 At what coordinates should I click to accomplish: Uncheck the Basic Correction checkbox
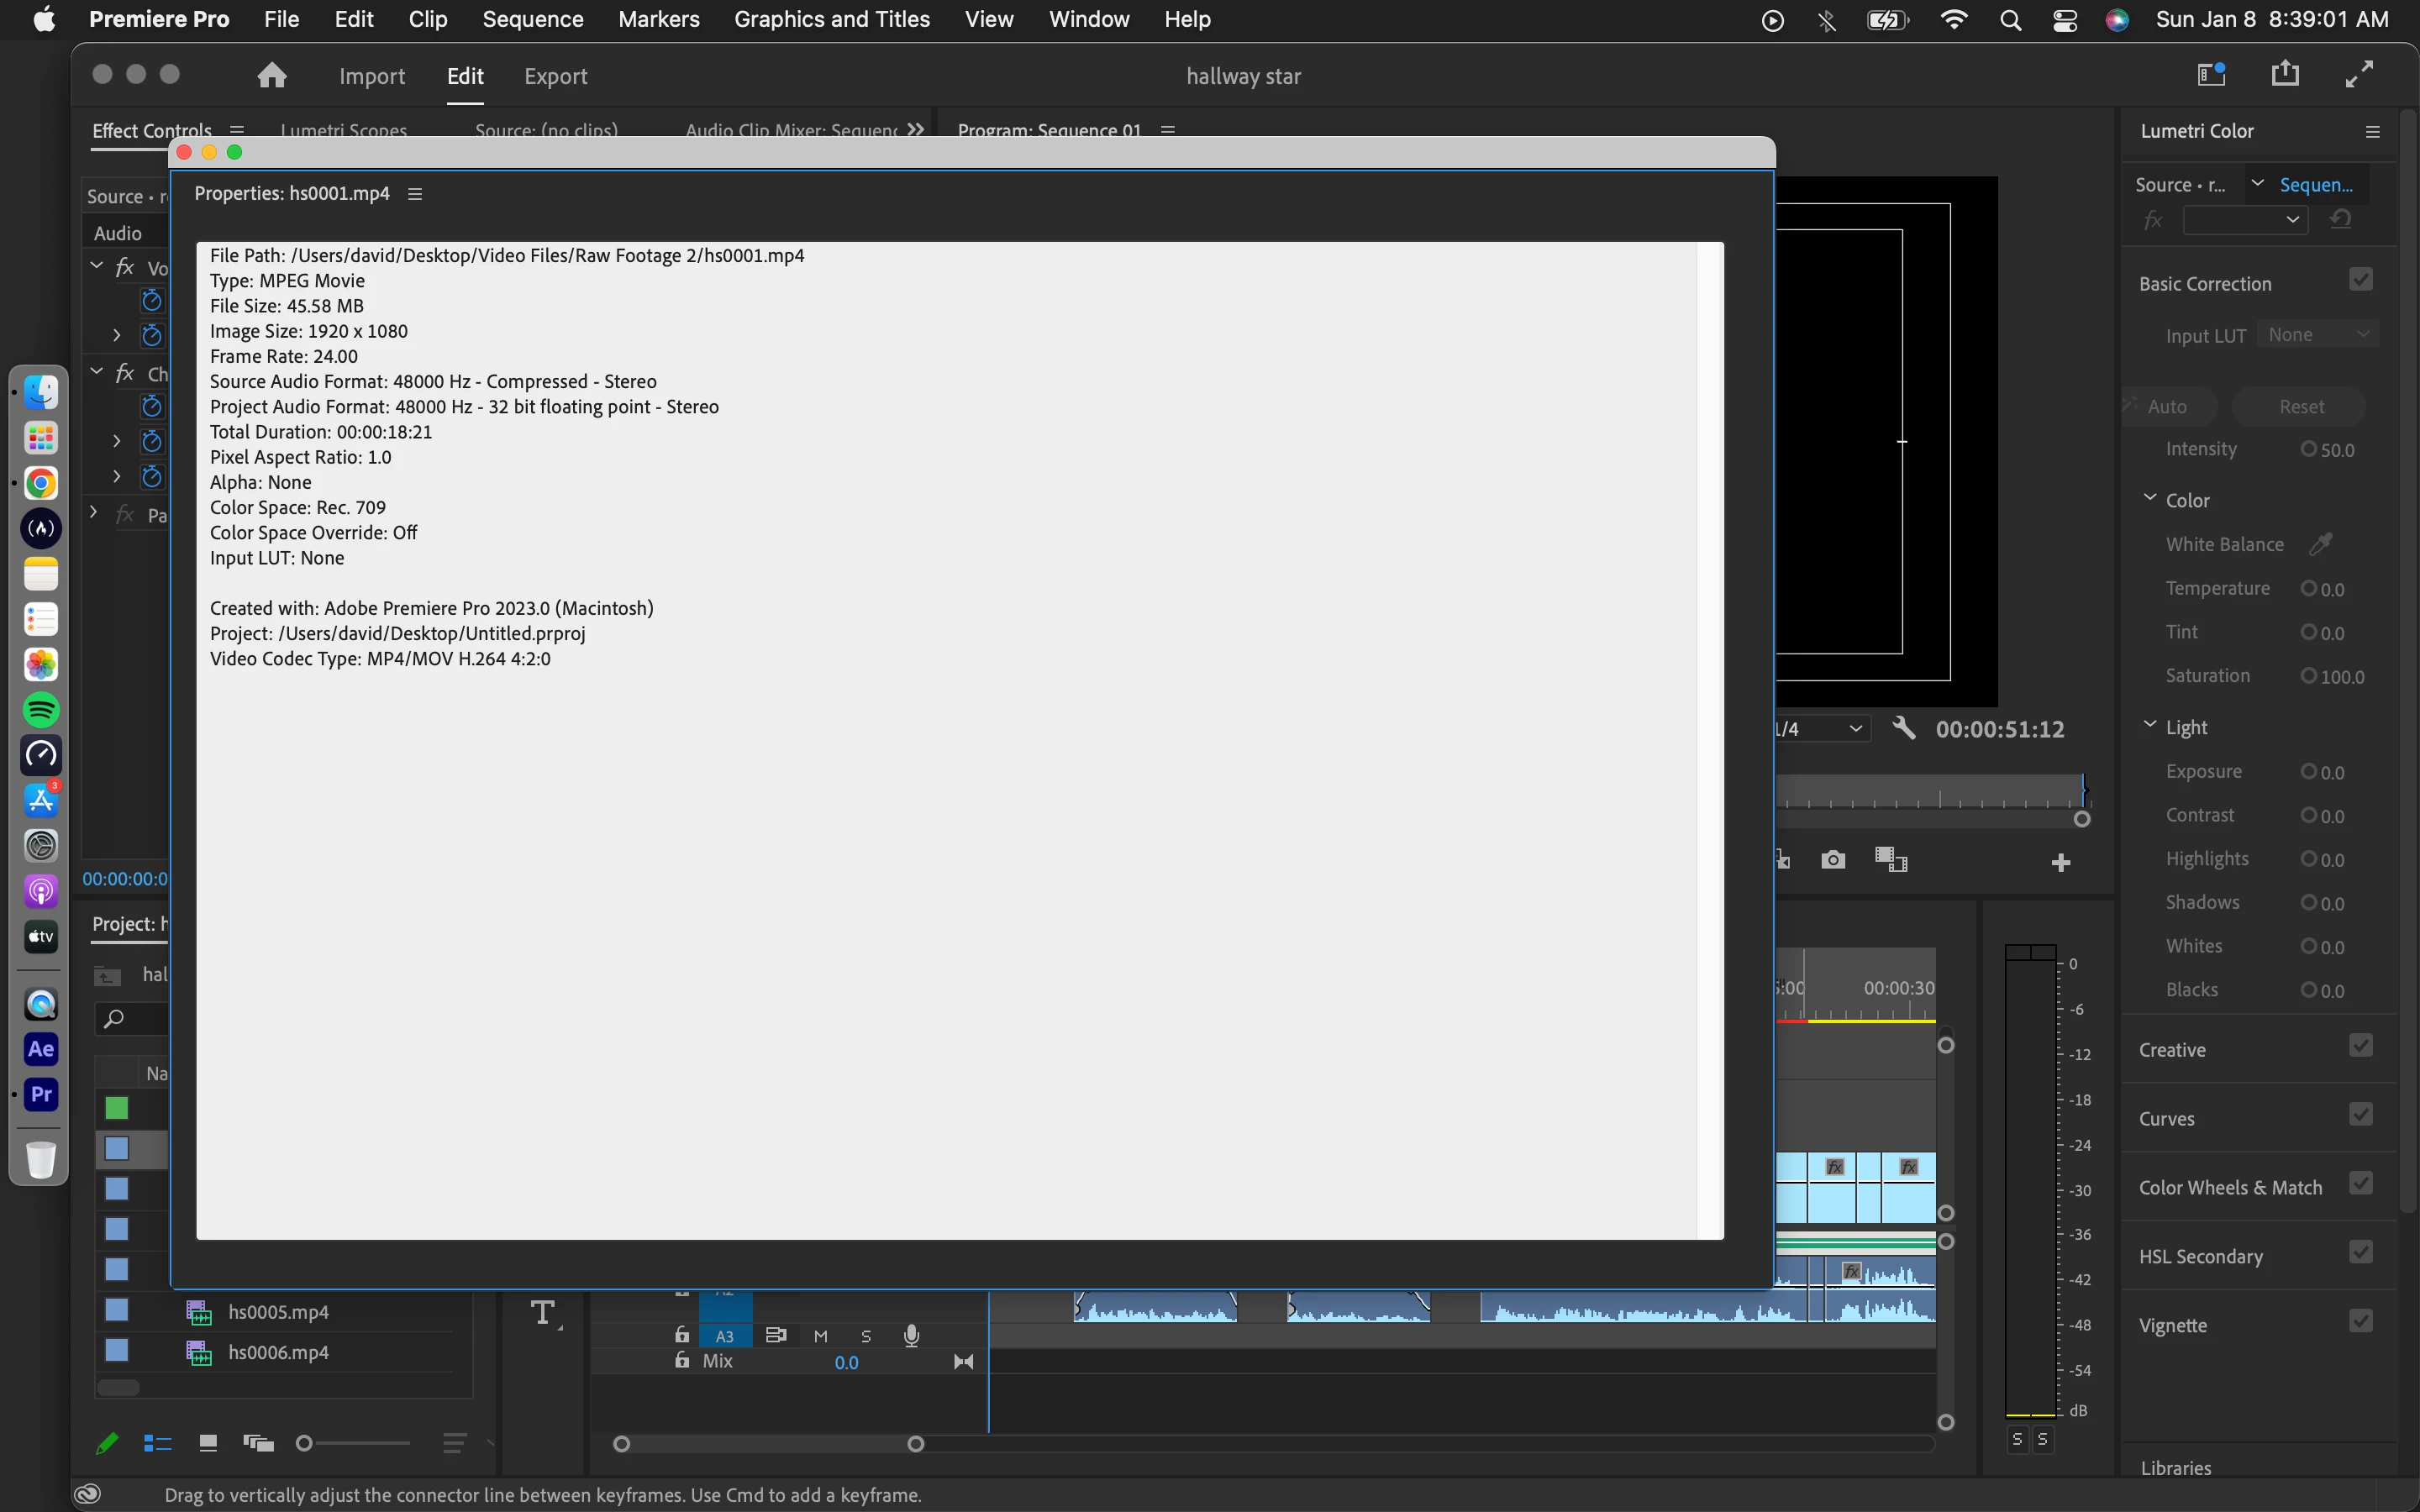pos(2360,280)
